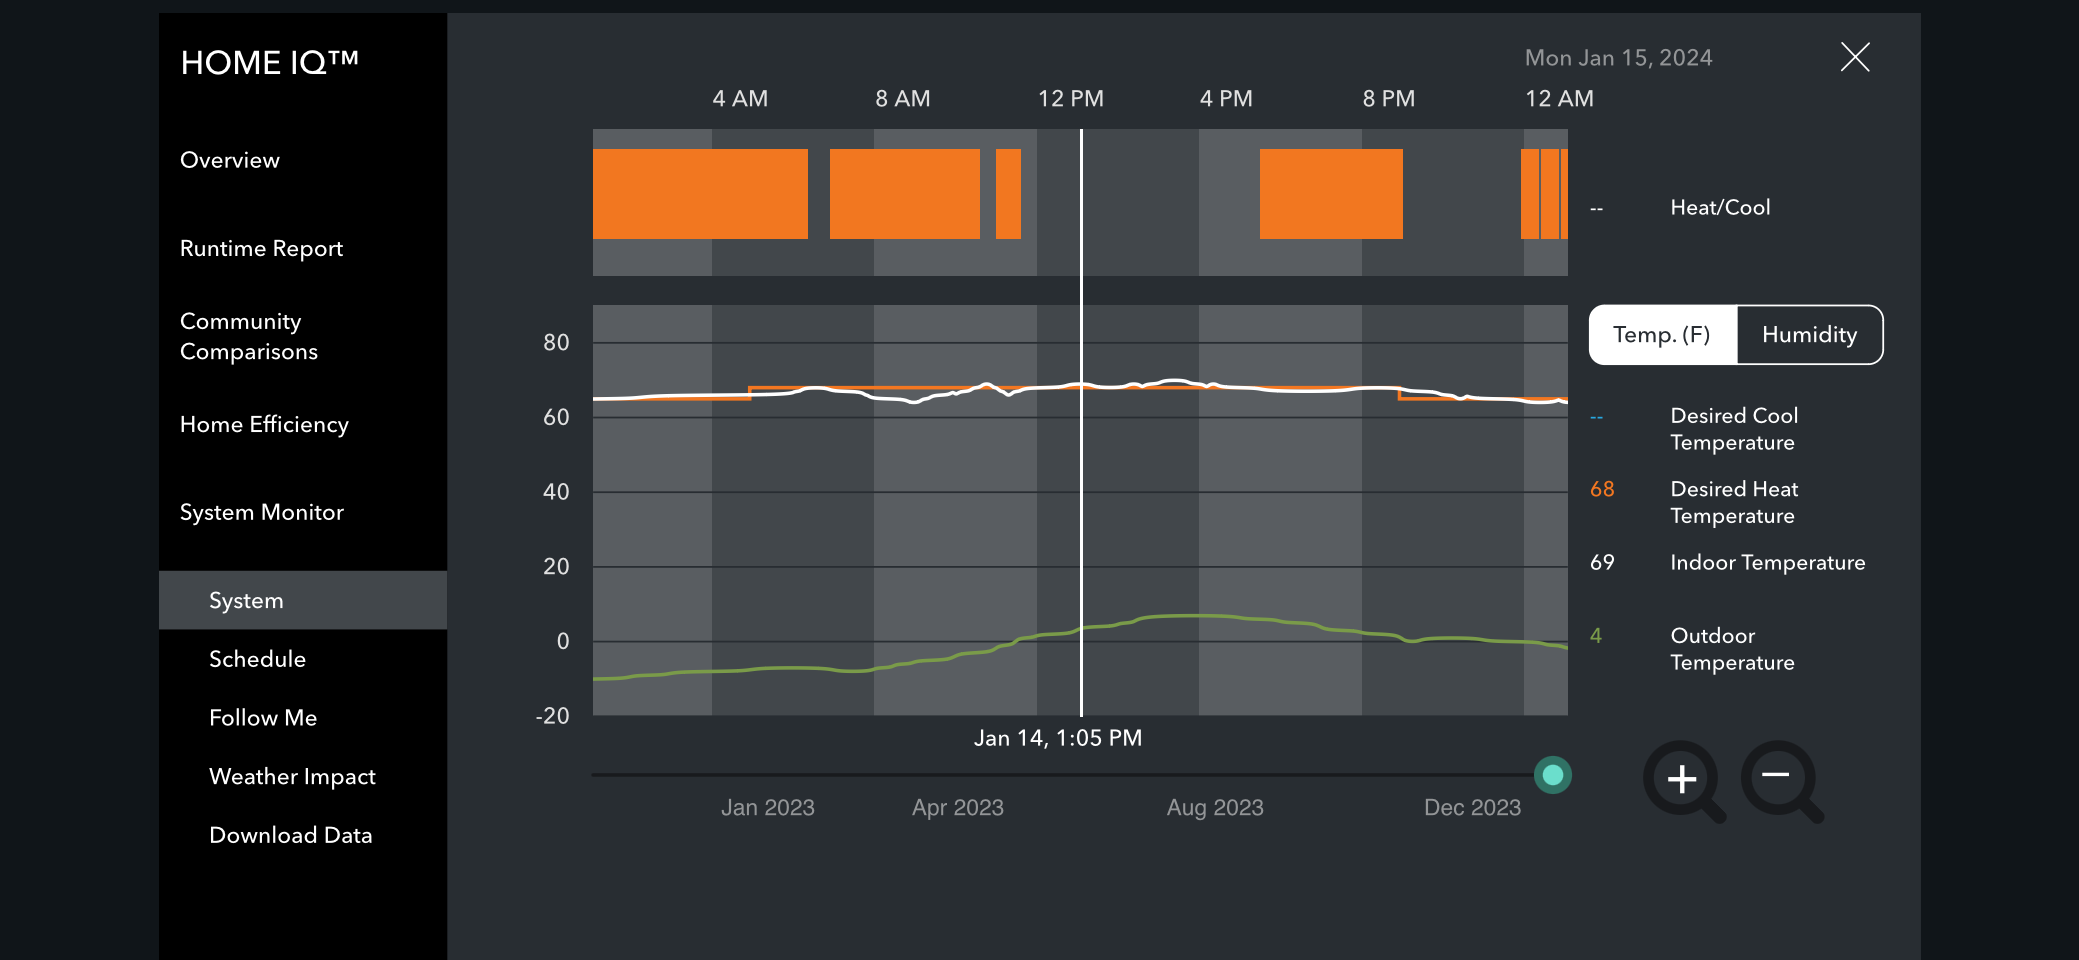Screen dimensions: 2079x960
Task: Open the Overview page
Action: point(230,160)
